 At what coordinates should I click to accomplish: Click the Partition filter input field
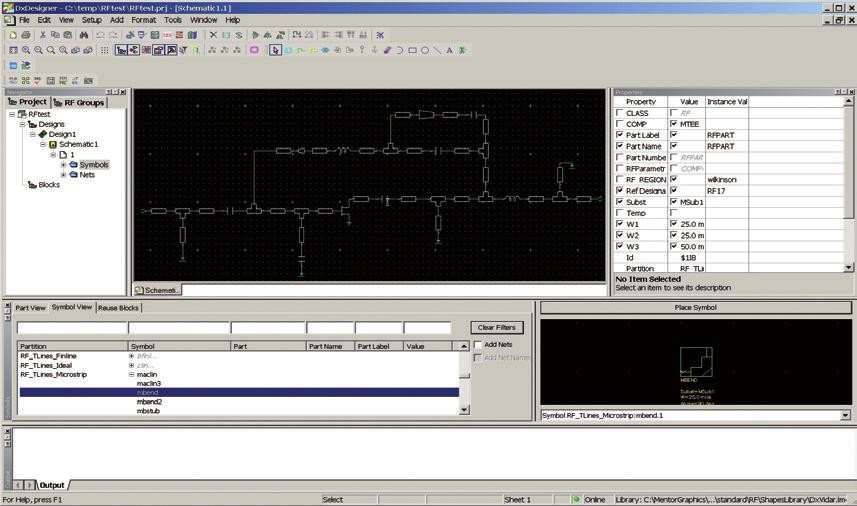71,328
